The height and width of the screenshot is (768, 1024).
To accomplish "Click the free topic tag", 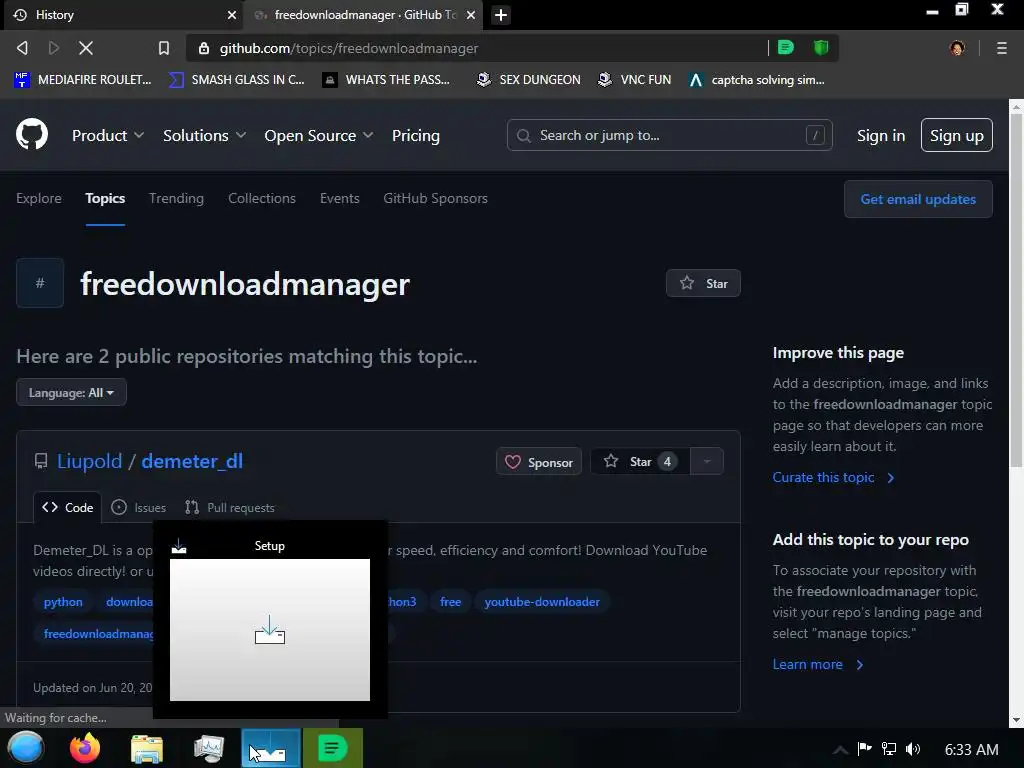I will pos(451,601).
